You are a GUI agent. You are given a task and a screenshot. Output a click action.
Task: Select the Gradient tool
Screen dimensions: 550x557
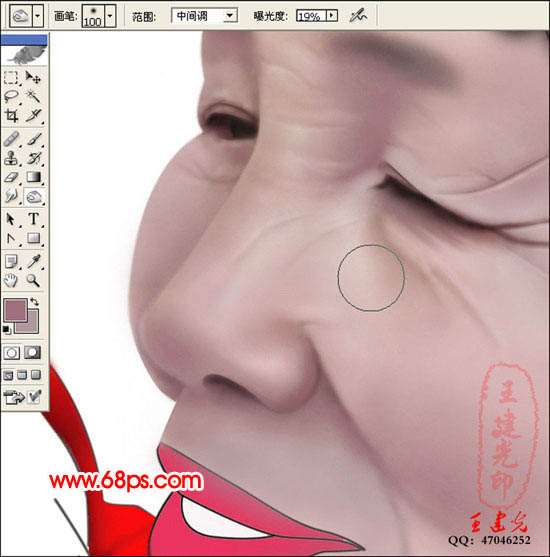pyautogui.click(x=33, y=177)
